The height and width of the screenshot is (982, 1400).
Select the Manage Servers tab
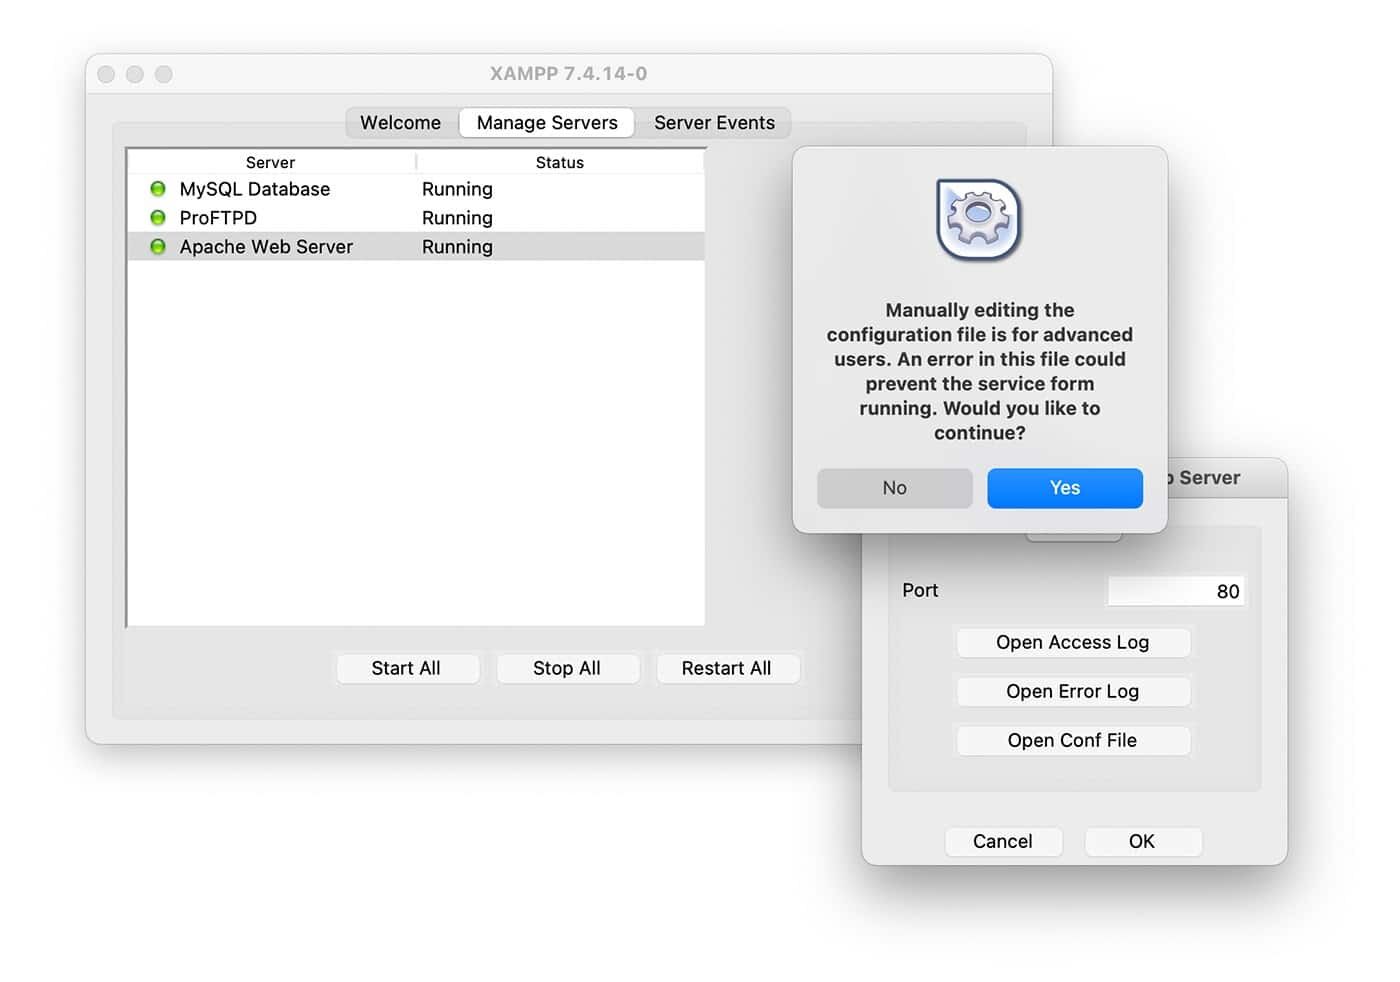(547, 123)
